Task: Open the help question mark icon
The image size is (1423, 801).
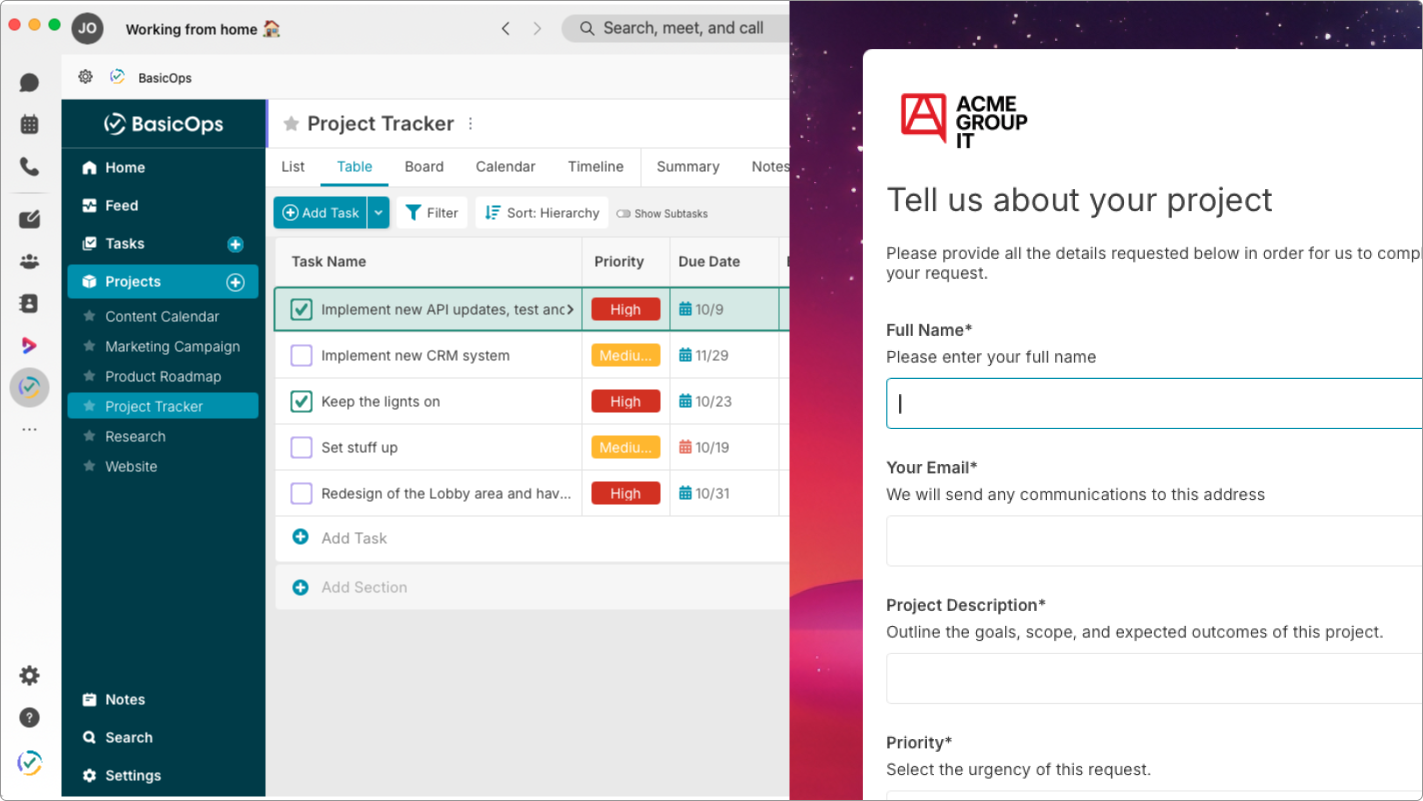Action: 29,717
